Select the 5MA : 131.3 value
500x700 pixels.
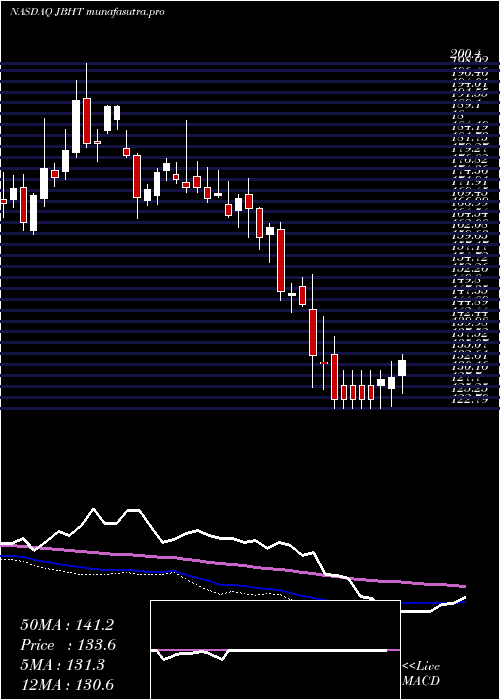click(63, 665)
